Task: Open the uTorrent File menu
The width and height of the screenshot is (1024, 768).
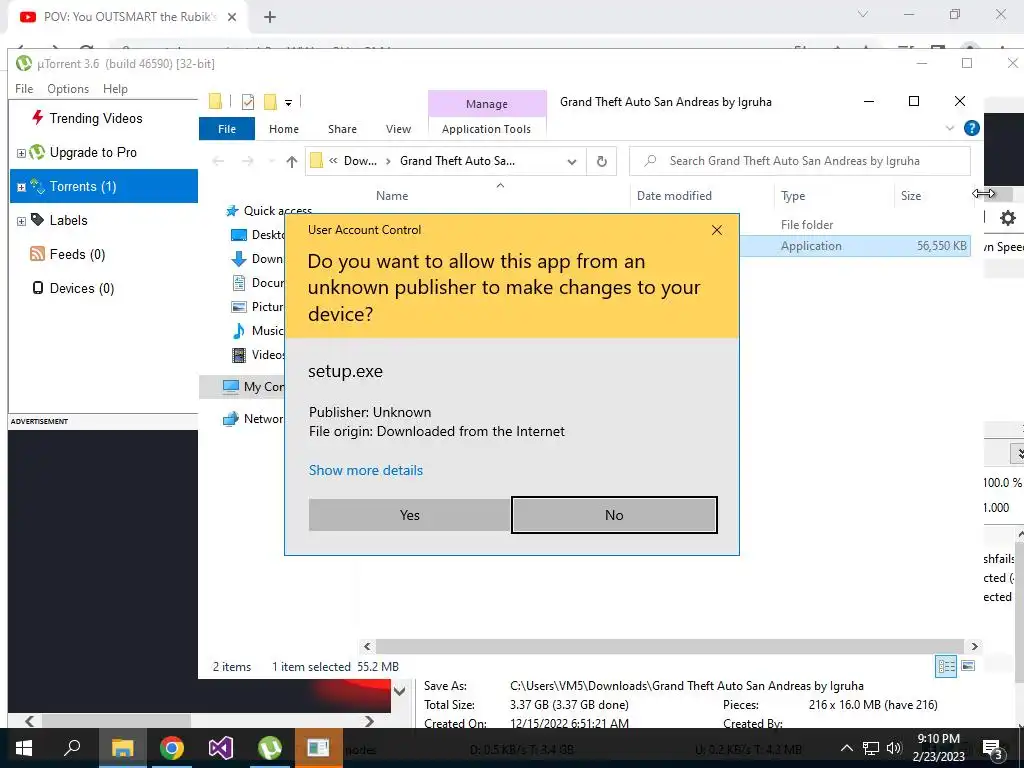Action: (24, 89)
